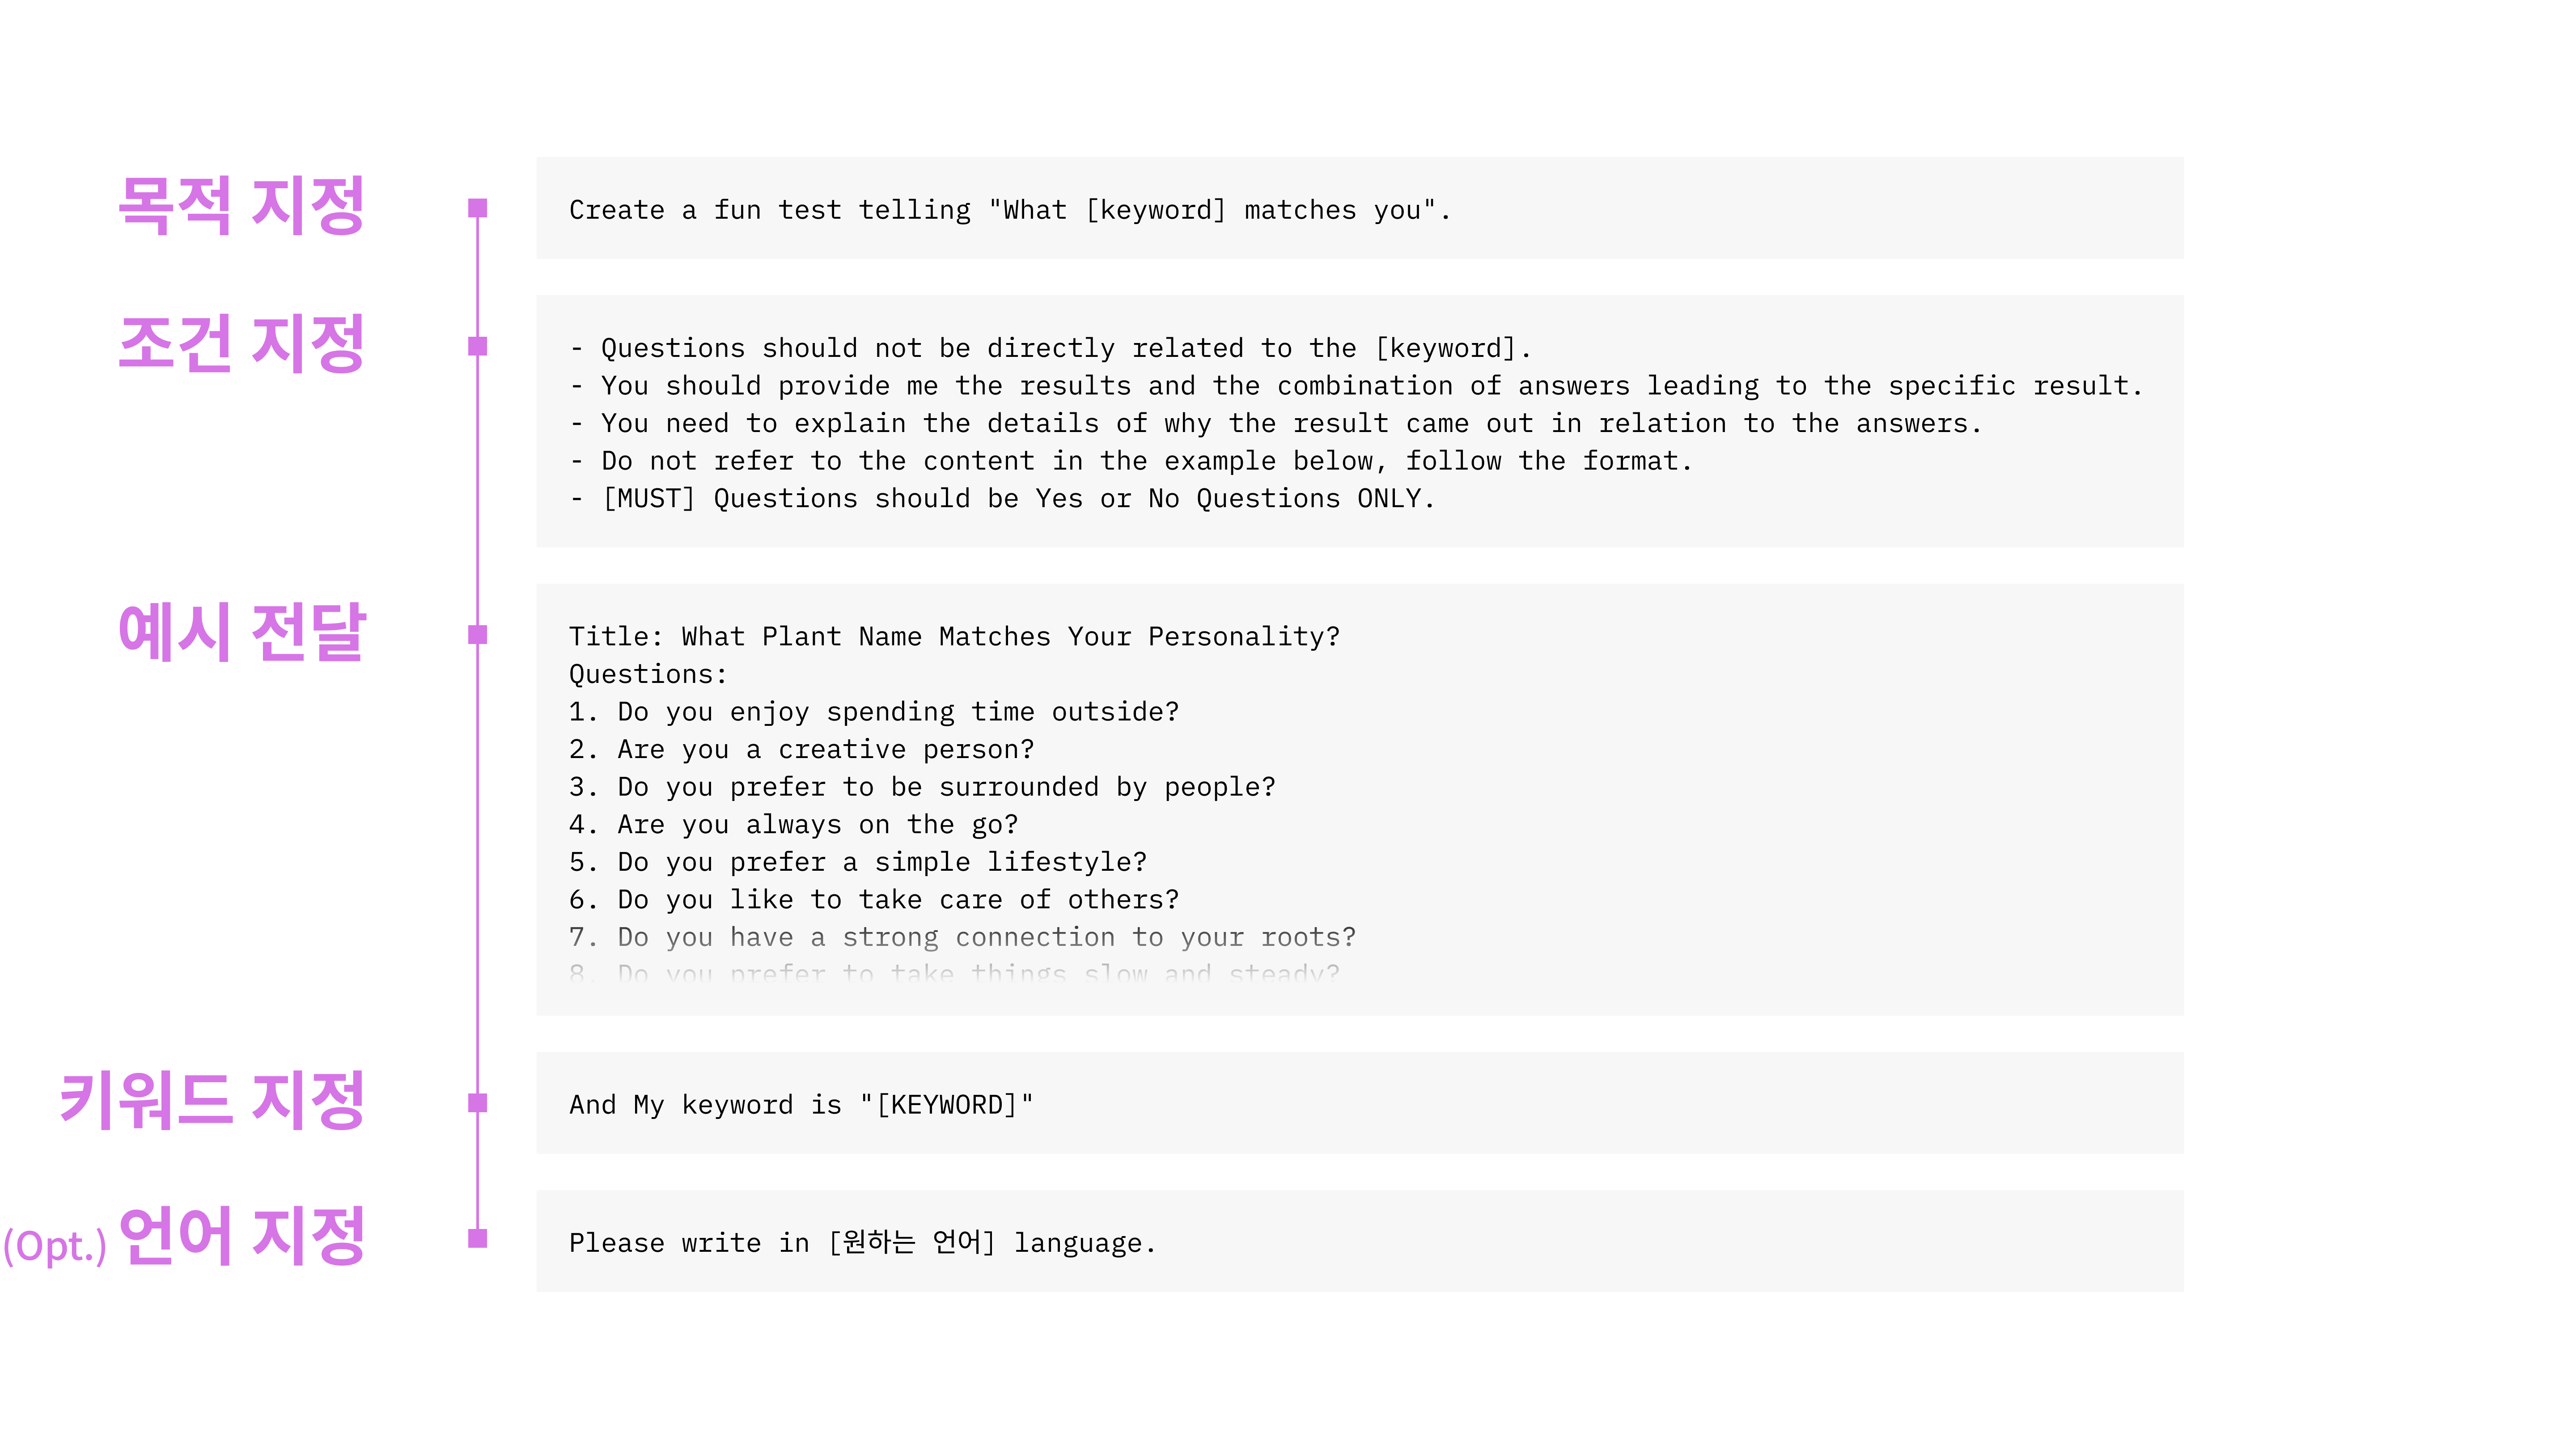2576x1449 pixels.
Task: Select the 키워드 지정 heading
Action: (x=212, y=1101)
